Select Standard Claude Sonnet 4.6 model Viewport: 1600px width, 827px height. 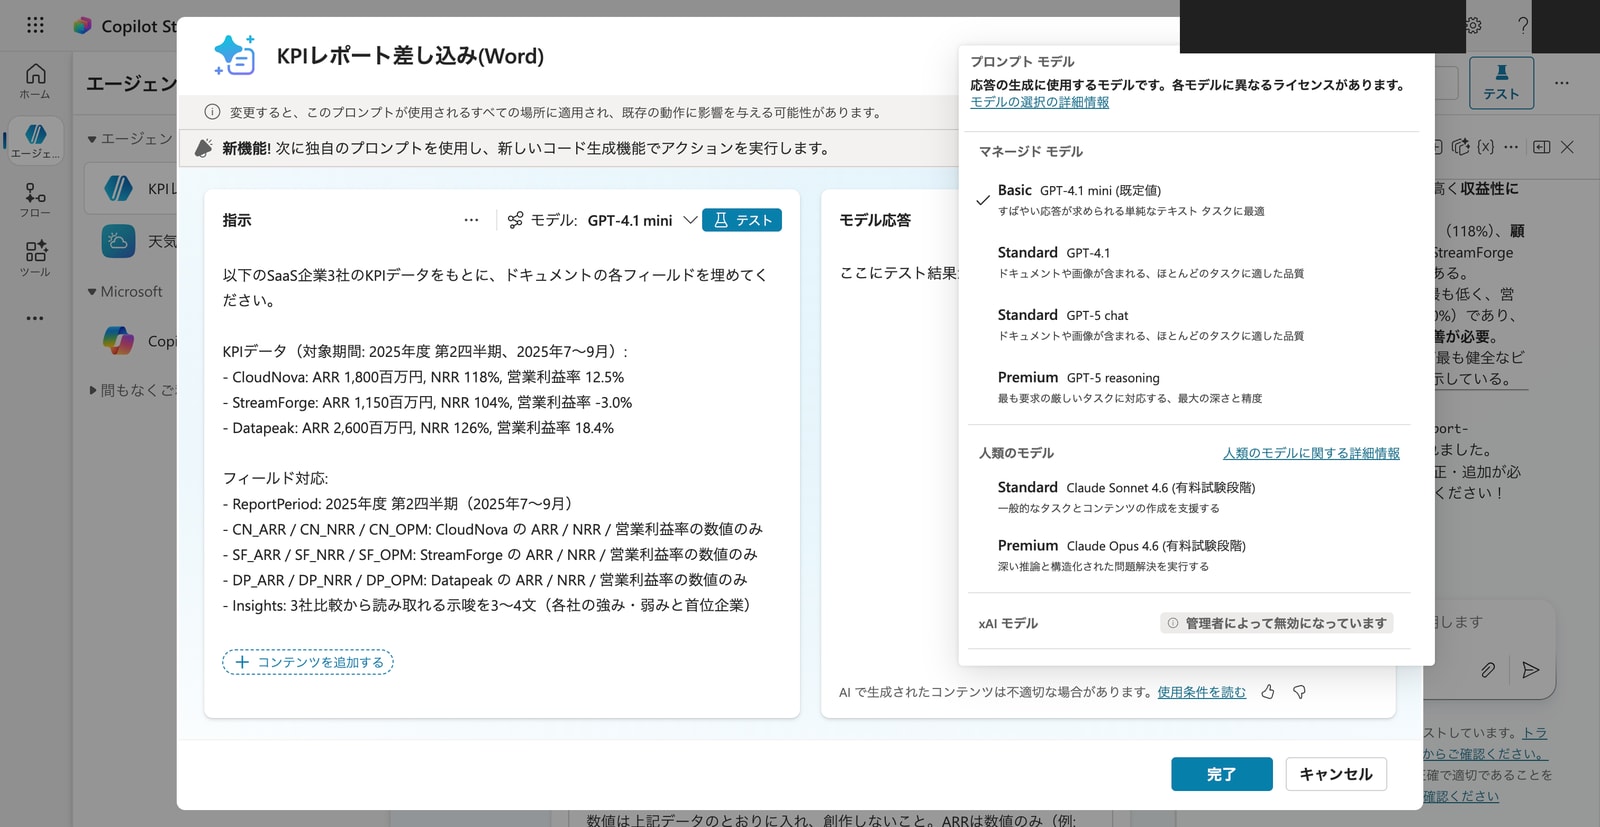point(1190,497)
